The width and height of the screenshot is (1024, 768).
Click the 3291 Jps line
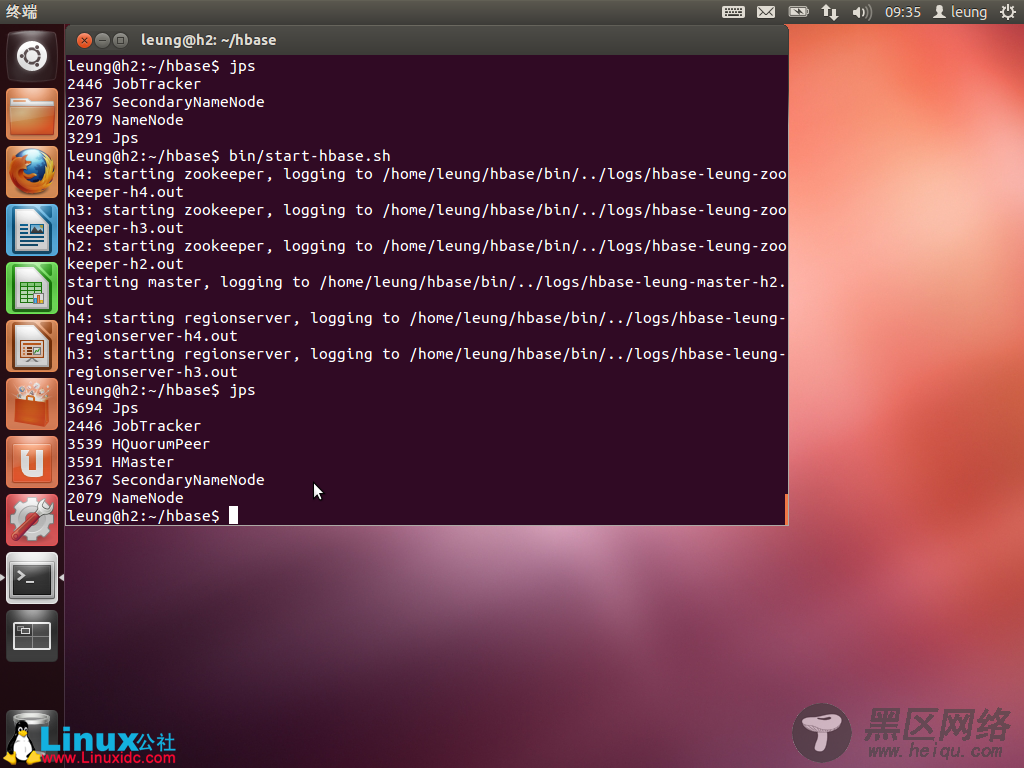coord(103,138)
